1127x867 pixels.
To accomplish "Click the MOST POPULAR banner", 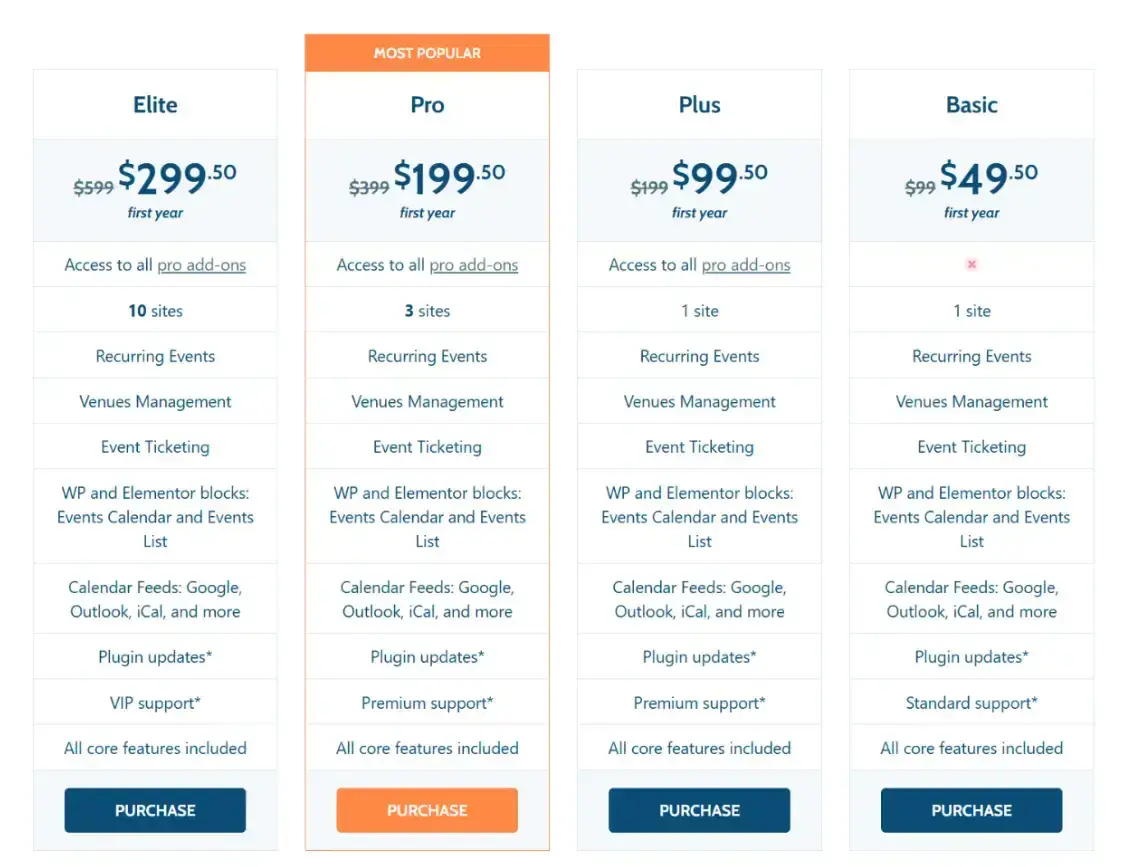I will click(427, 52).
